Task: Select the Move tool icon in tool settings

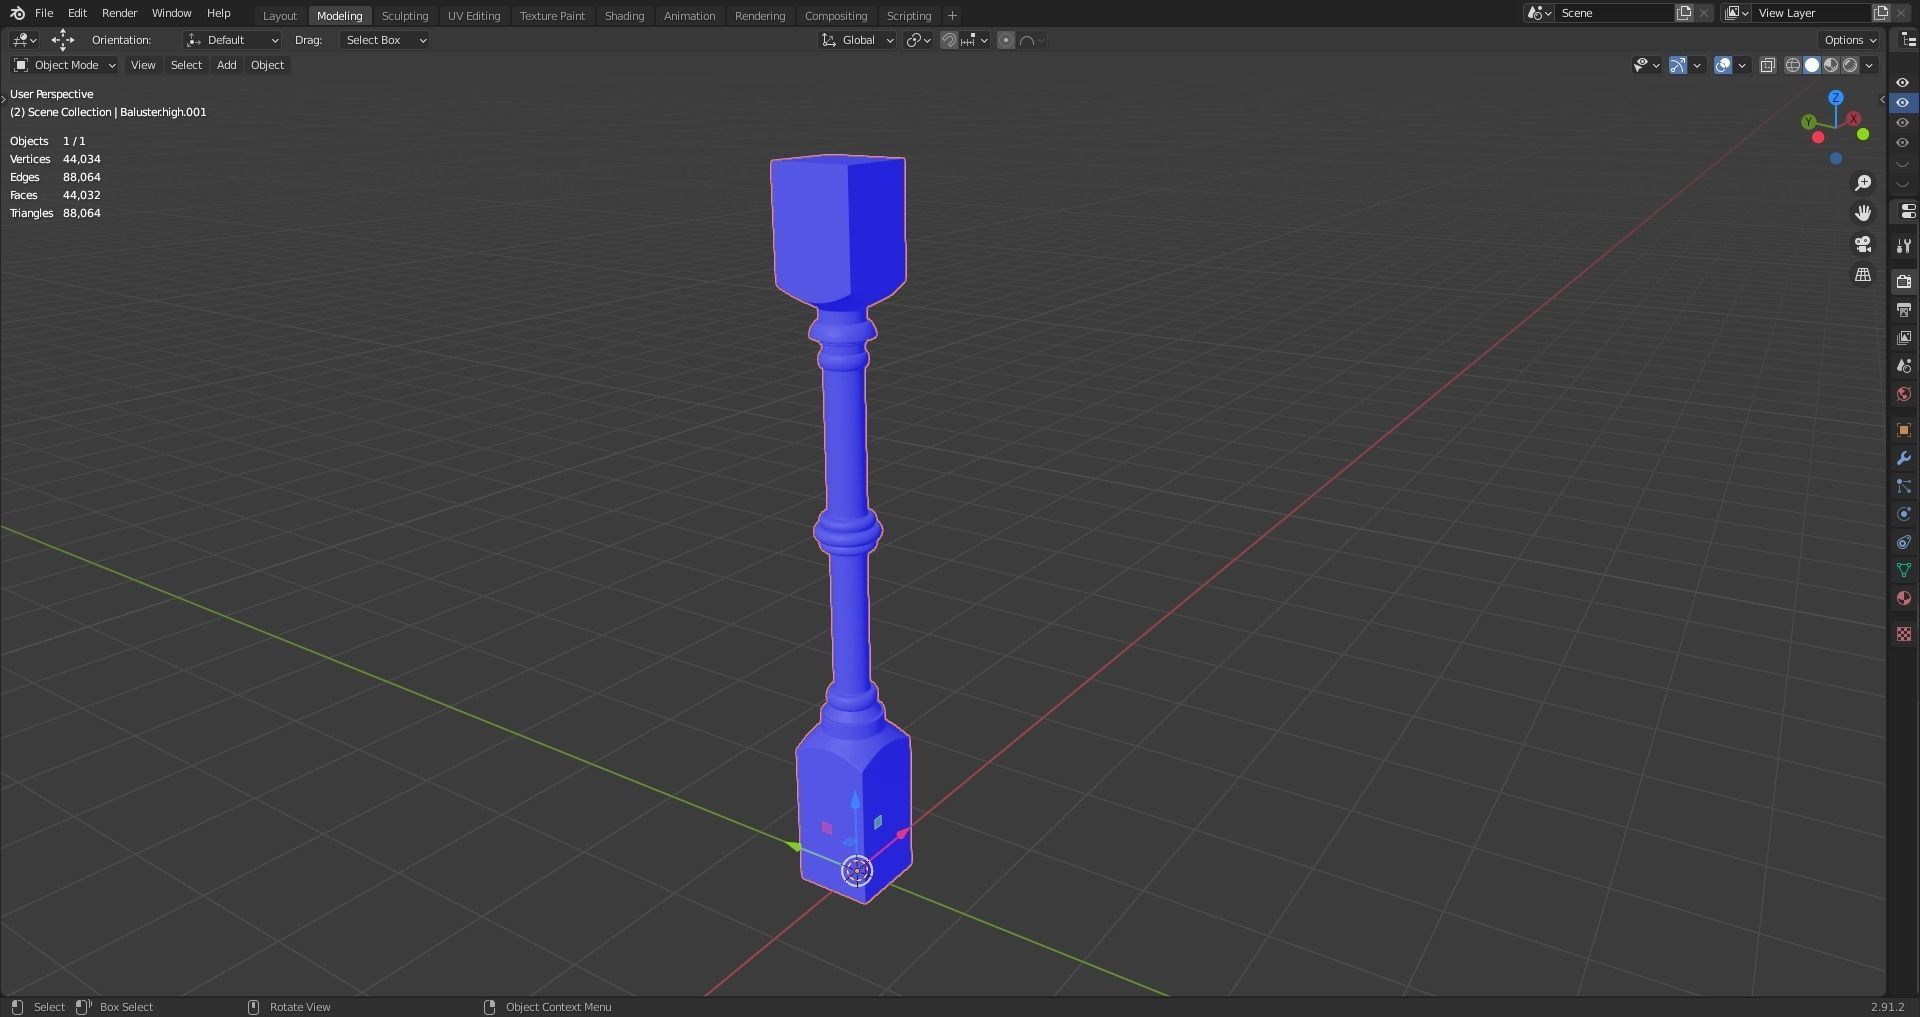Action: pos(62,40)
